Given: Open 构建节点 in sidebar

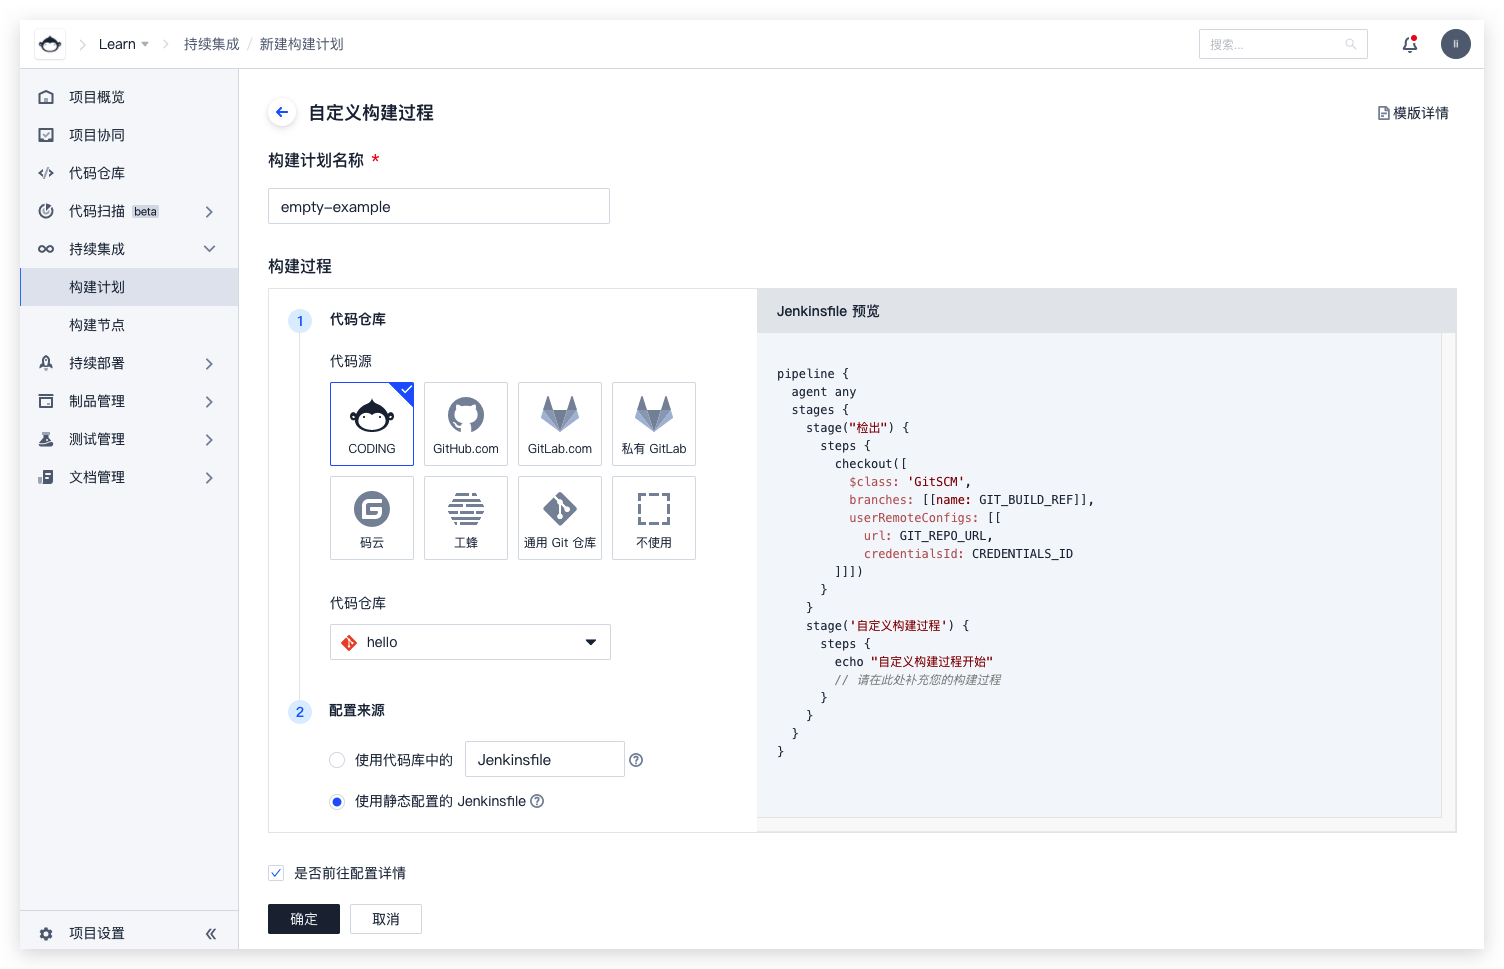Looking at the screenshot, I should click(97, 325).
